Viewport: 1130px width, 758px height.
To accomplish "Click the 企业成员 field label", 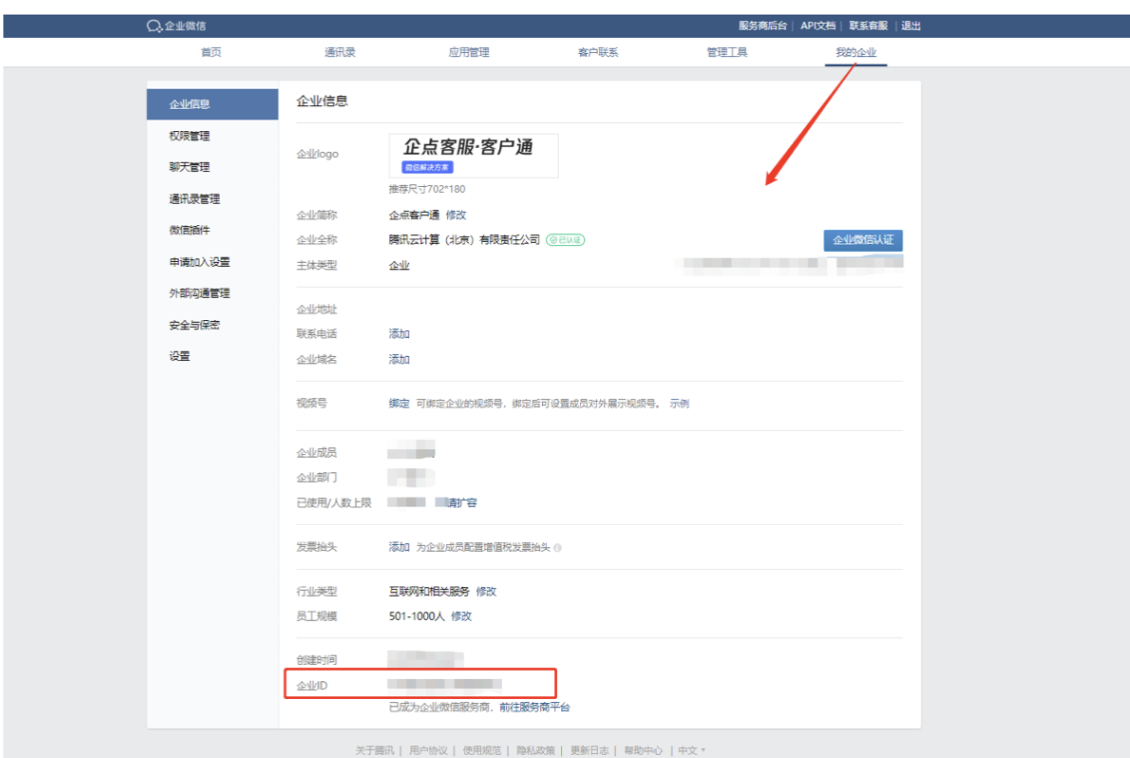I will pos(317,452).
